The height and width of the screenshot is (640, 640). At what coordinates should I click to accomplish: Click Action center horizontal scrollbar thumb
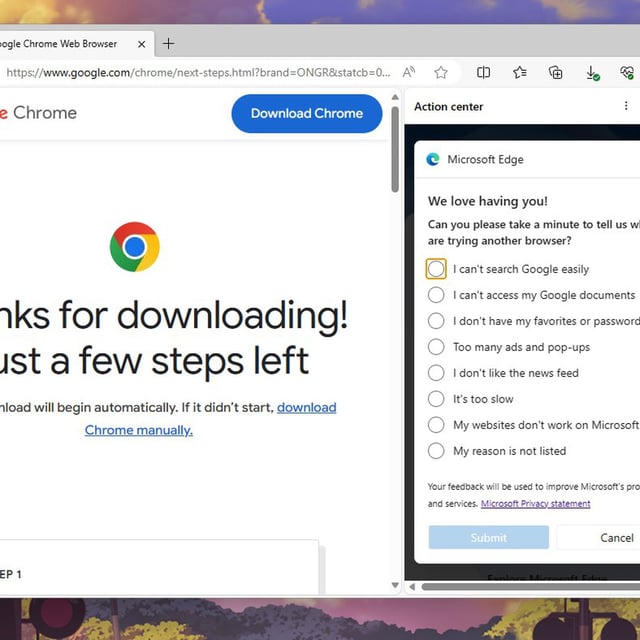click(x=531, y=587)
